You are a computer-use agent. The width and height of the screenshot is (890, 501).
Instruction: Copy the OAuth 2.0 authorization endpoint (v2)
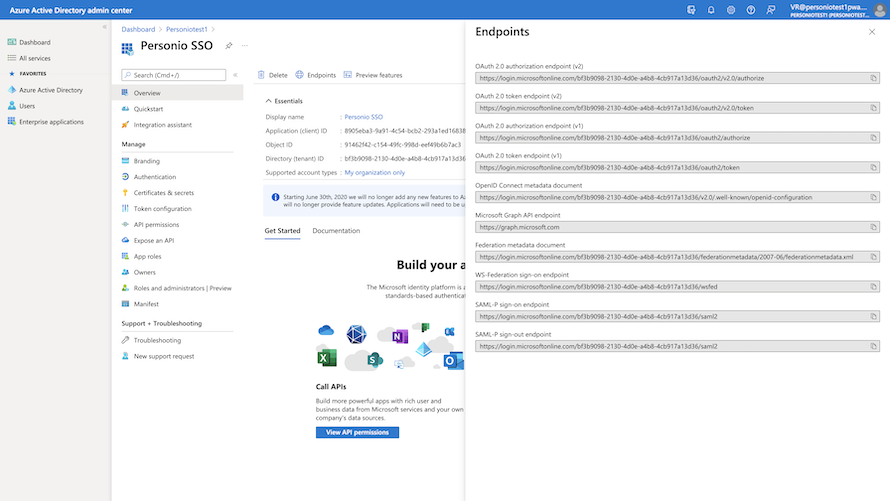pos(874,78)
